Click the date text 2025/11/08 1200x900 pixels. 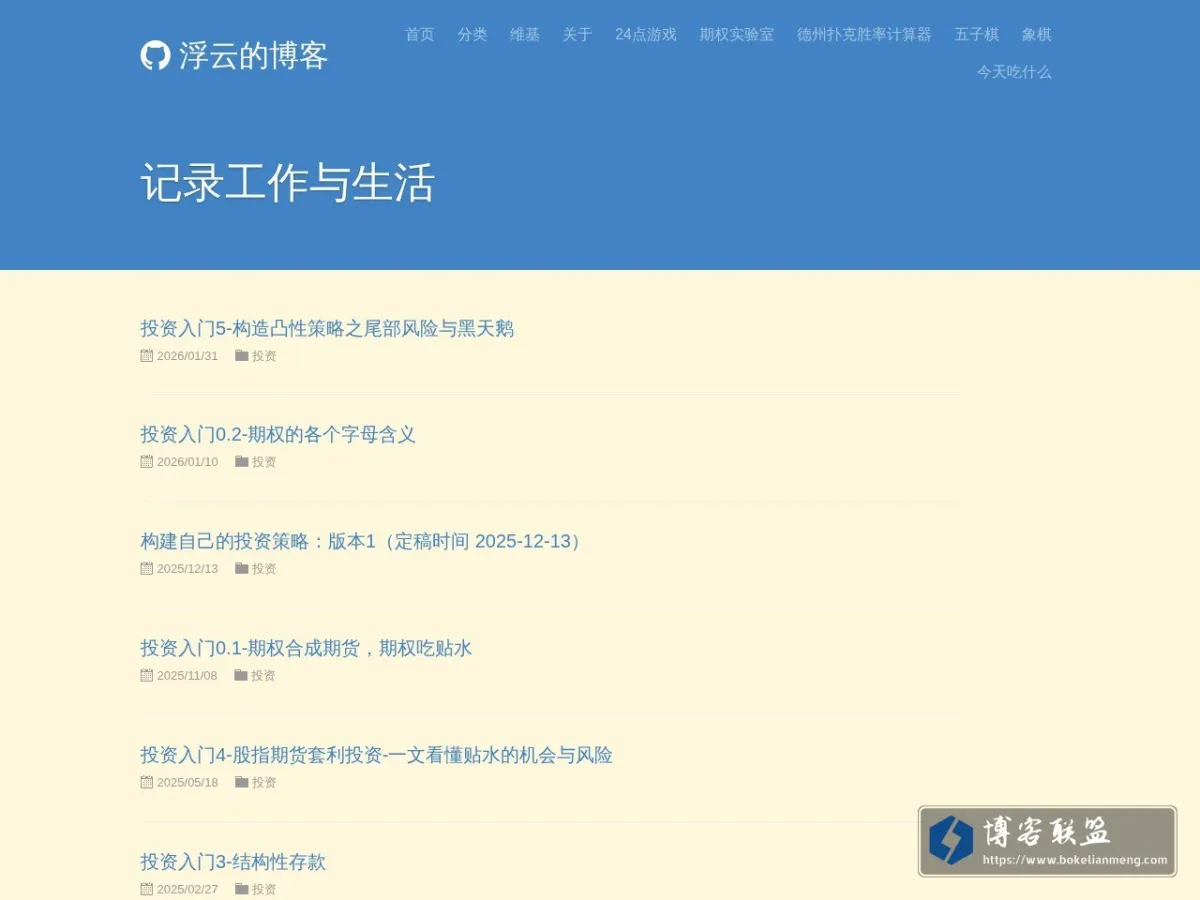pos(187,676)
